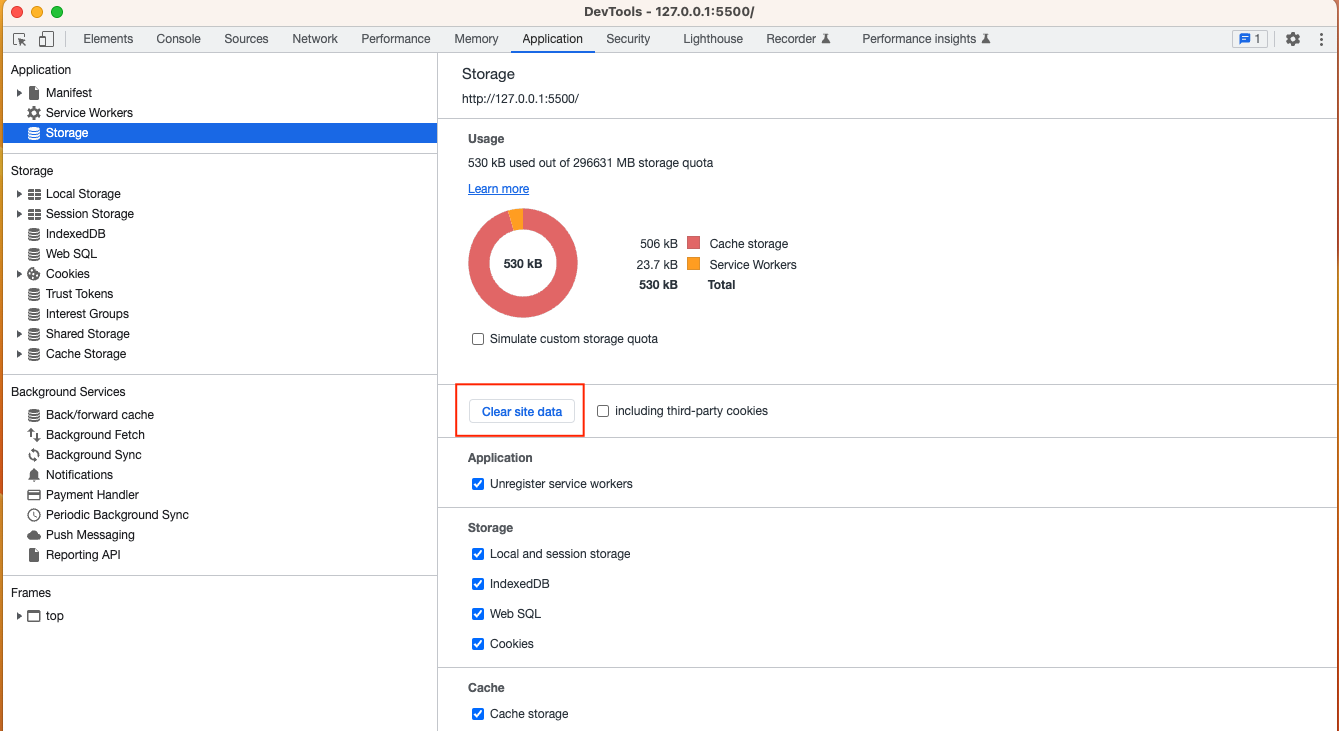This screenshot has height=731, width=1339.
Task: Toggle the device toolbar icon
Action: (46, 39)
